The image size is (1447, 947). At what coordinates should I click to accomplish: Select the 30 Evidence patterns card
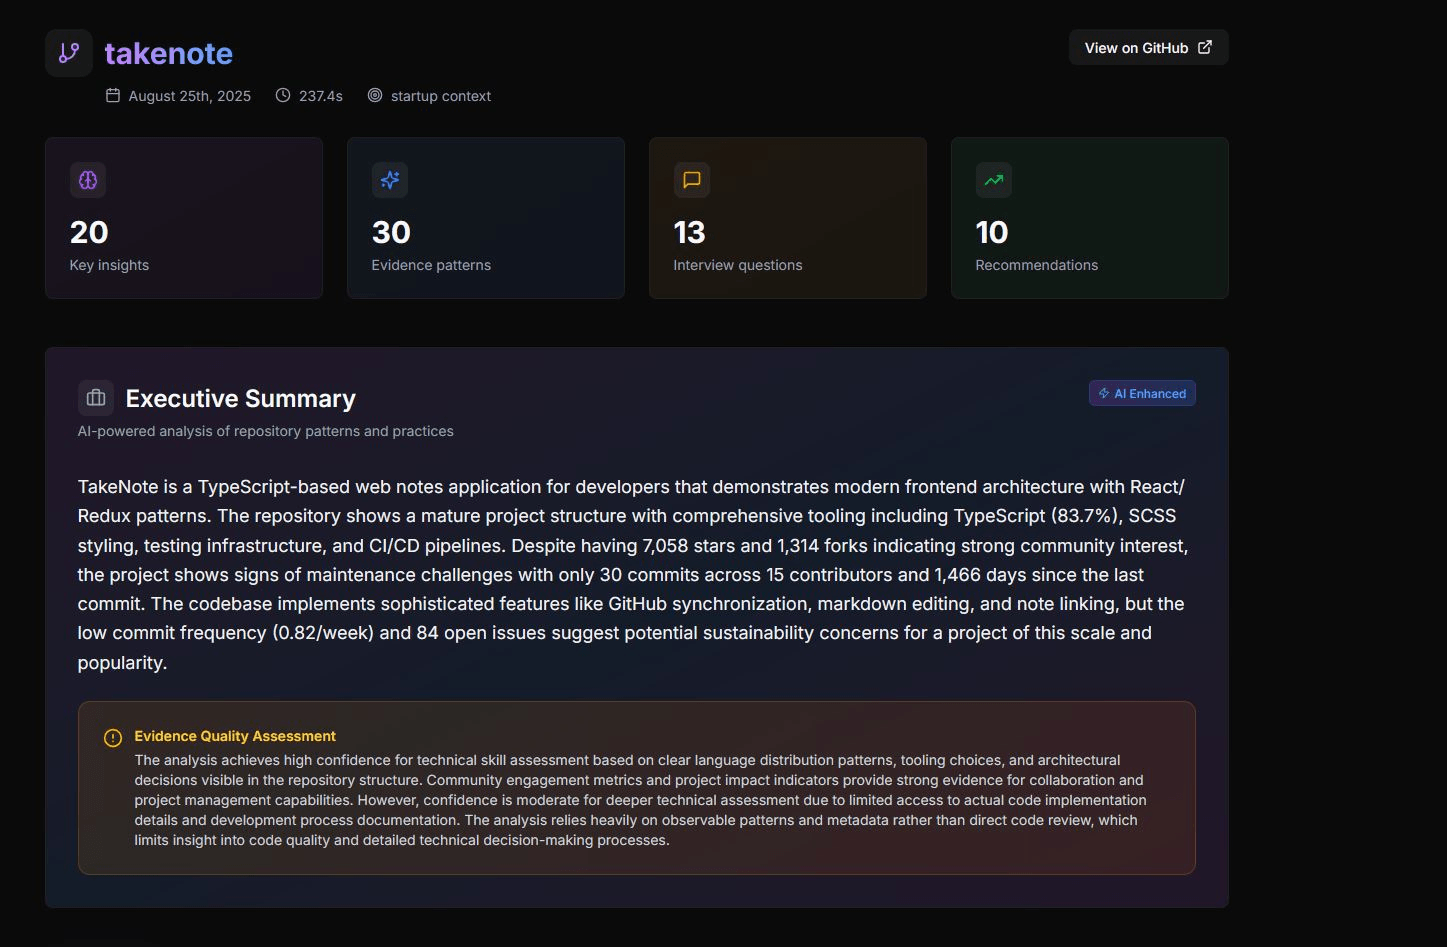click(486, 218)
